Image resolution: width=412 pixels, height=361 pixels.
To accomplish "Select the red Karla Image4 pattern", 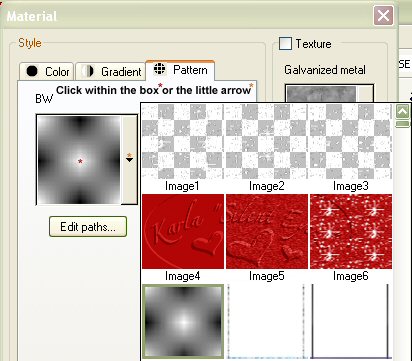I will tap(183, 231).
